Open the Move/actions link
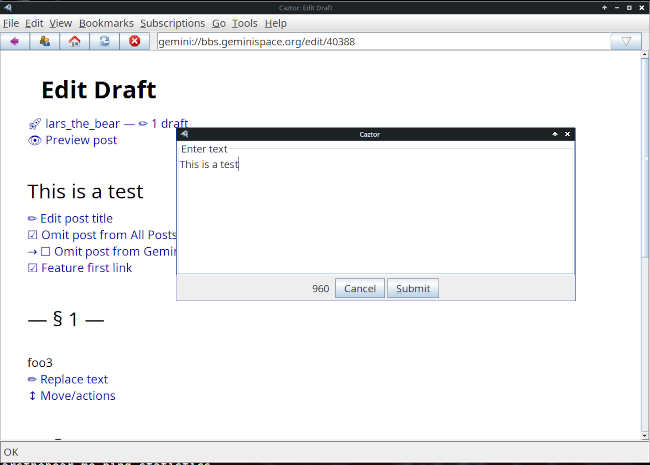This screenshot has height=465, width=650. tap(78, 396)
